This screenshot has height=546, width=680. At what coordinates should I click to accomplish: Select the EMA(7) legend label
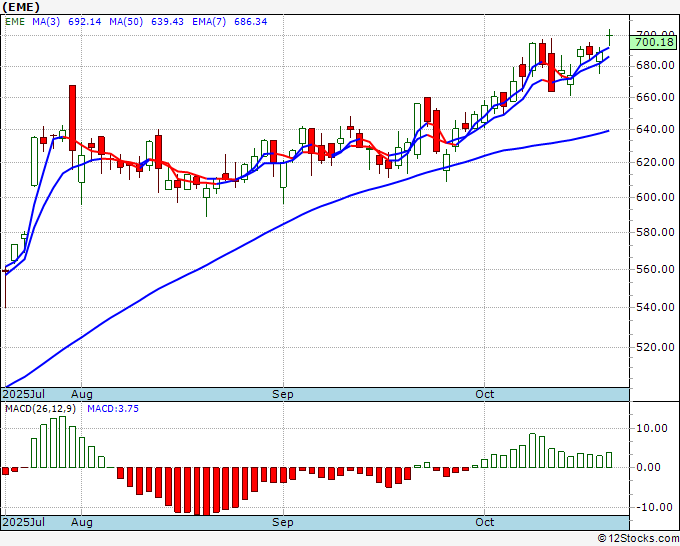[209, 22]
